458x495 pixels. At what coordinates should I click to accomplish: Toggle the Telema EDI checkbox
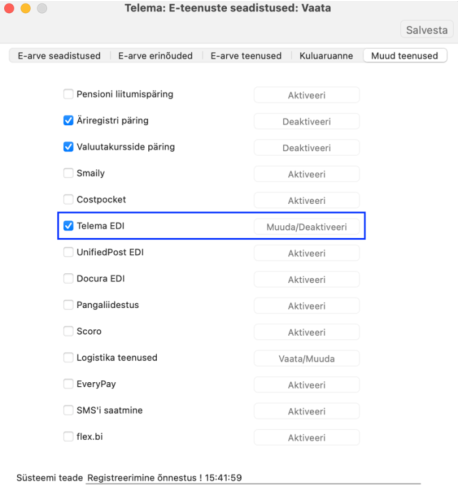coord(68,226)
